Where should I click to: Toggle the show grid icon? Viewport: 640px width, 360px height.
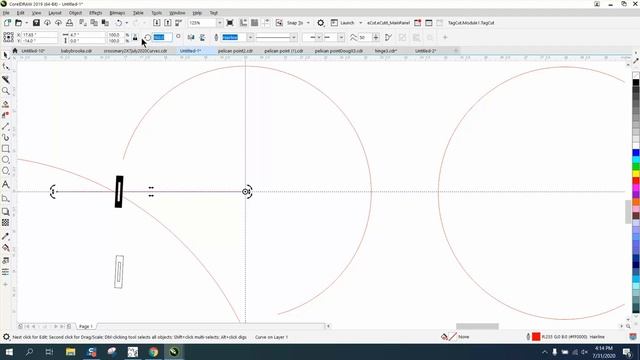[254, 23]
